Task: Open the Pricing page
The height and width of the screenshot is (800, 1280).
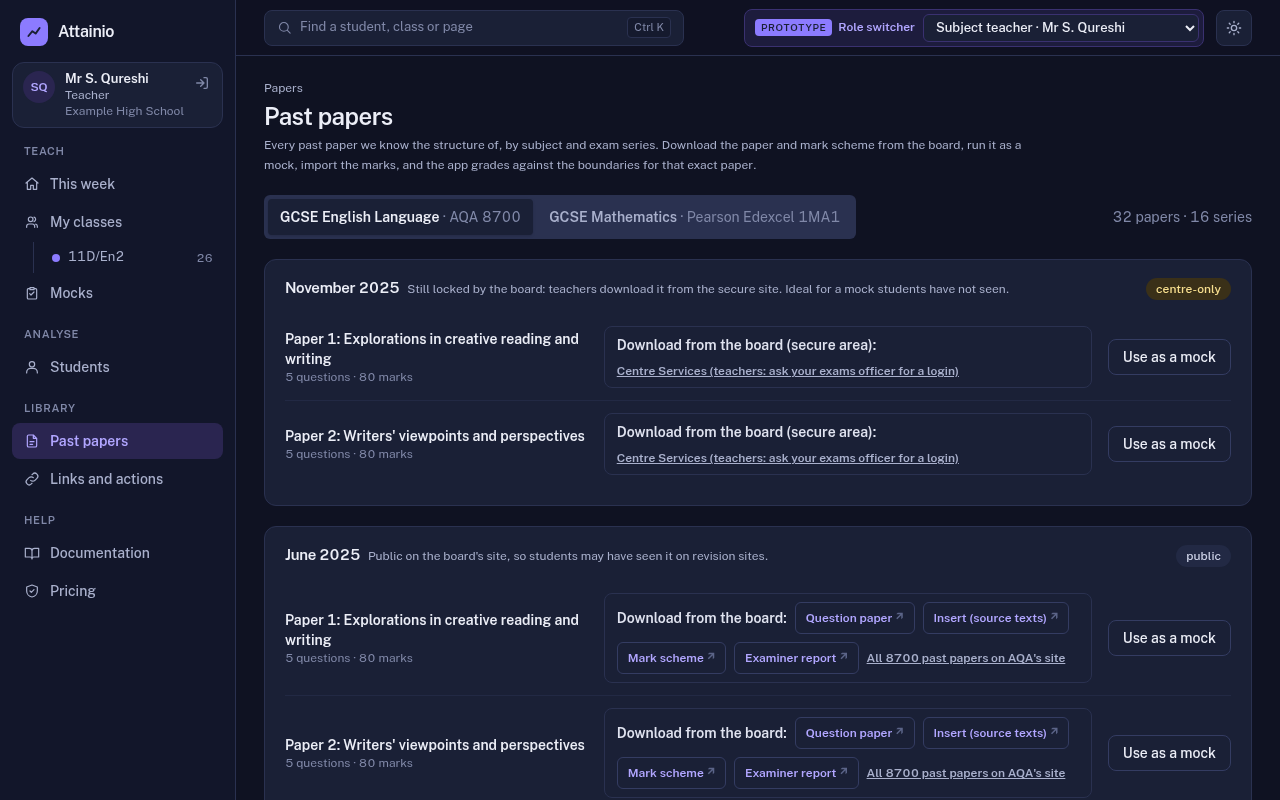Action: tap(117, 591)
